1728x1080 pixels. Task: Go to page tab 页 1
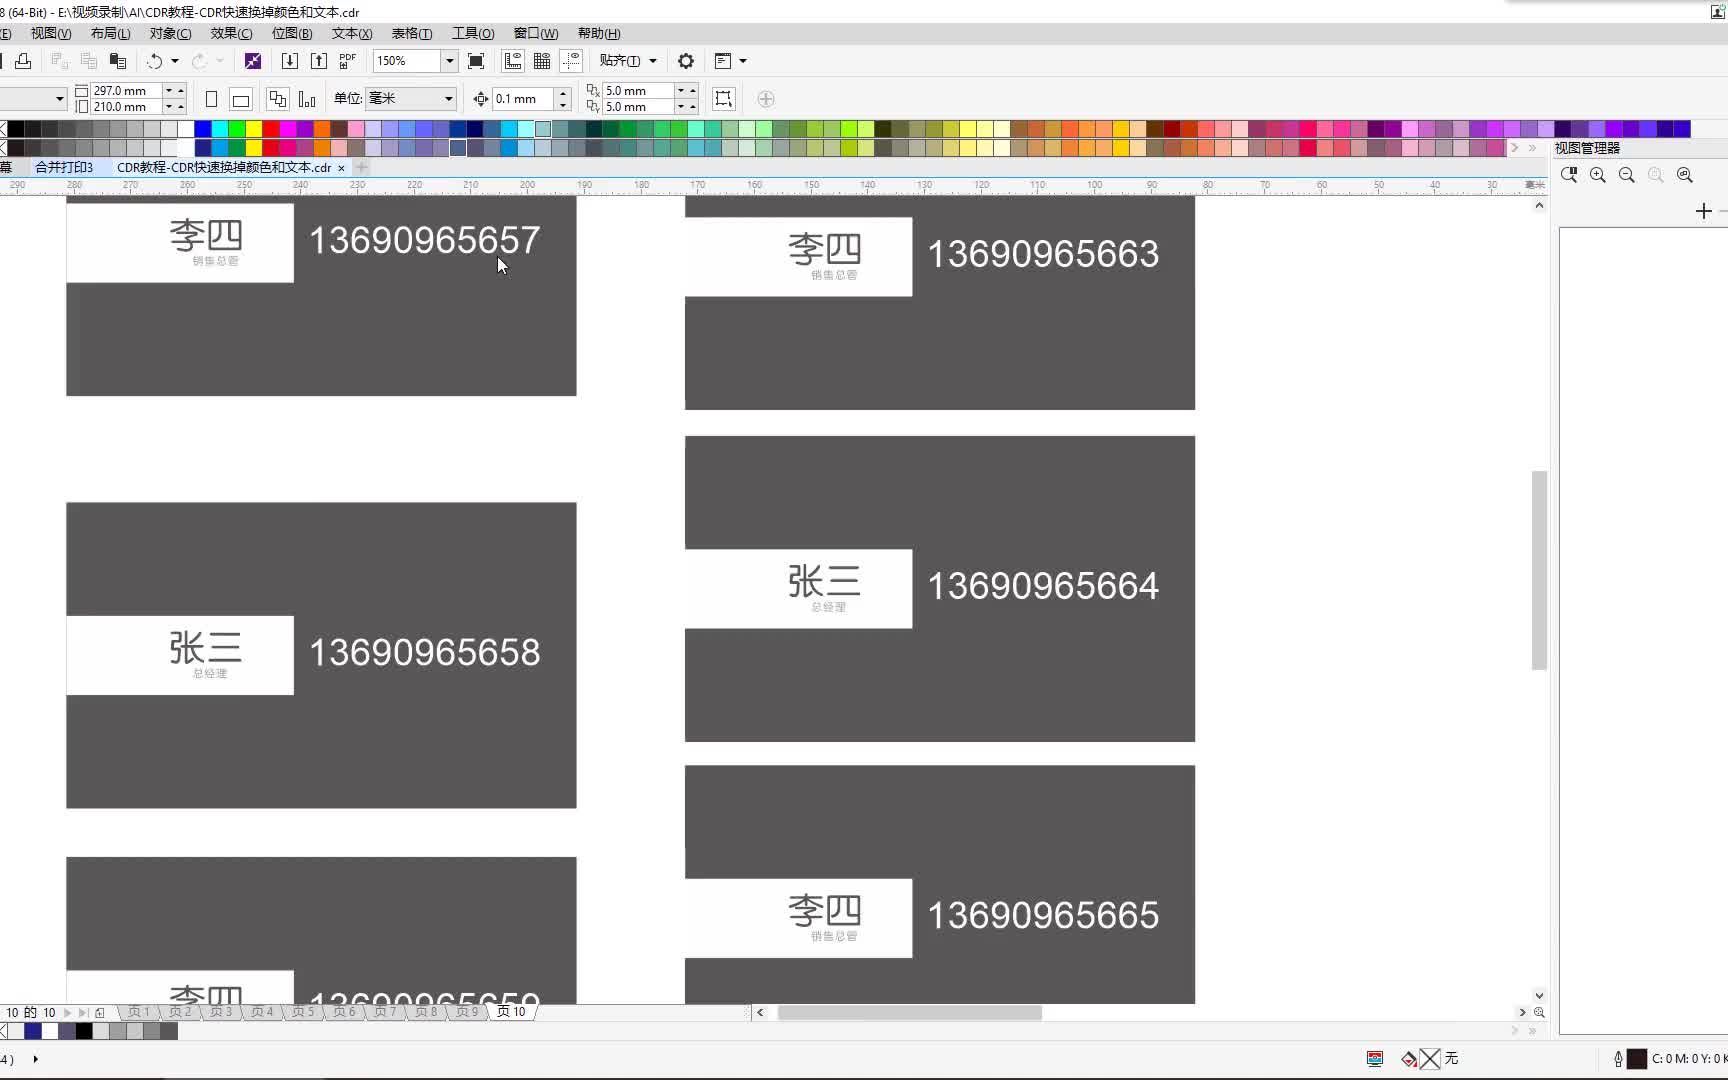tap(138, 1012)
